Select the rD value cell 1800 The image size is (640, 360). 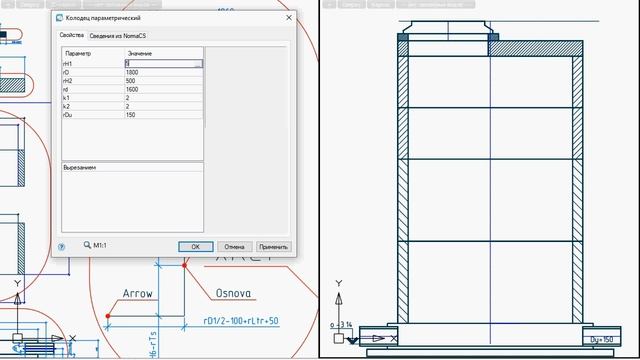click(163, 72)
